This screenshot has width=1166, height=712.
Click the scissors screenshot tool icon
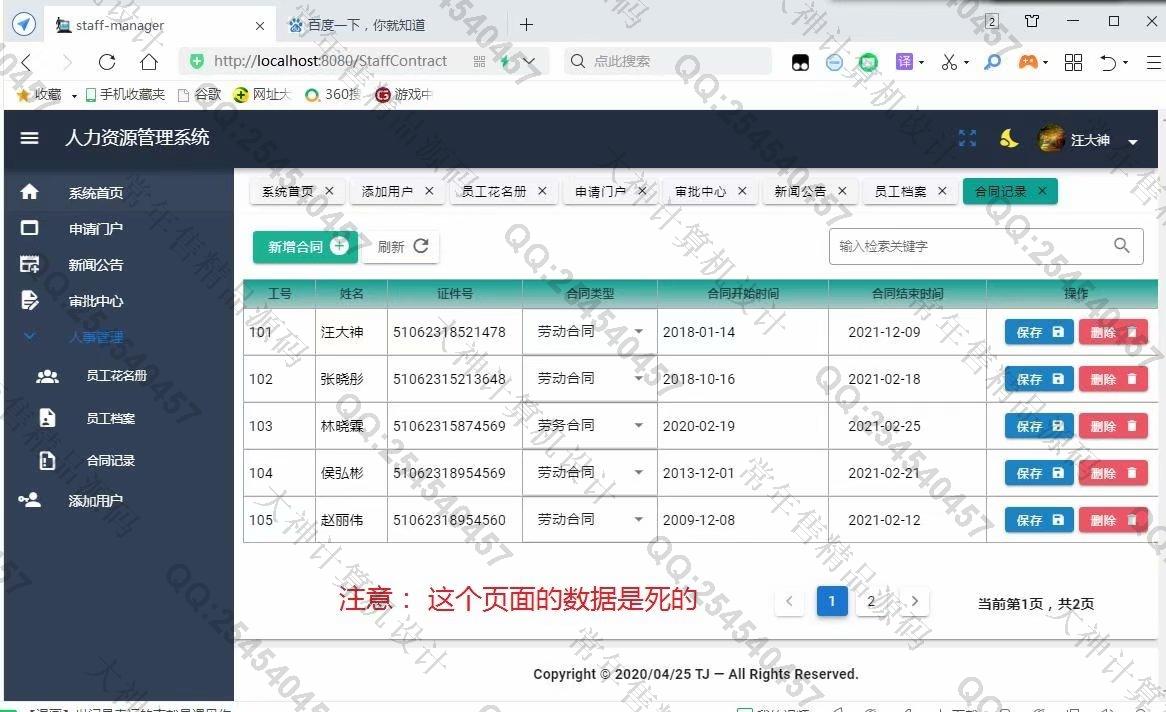coord(950,62)
